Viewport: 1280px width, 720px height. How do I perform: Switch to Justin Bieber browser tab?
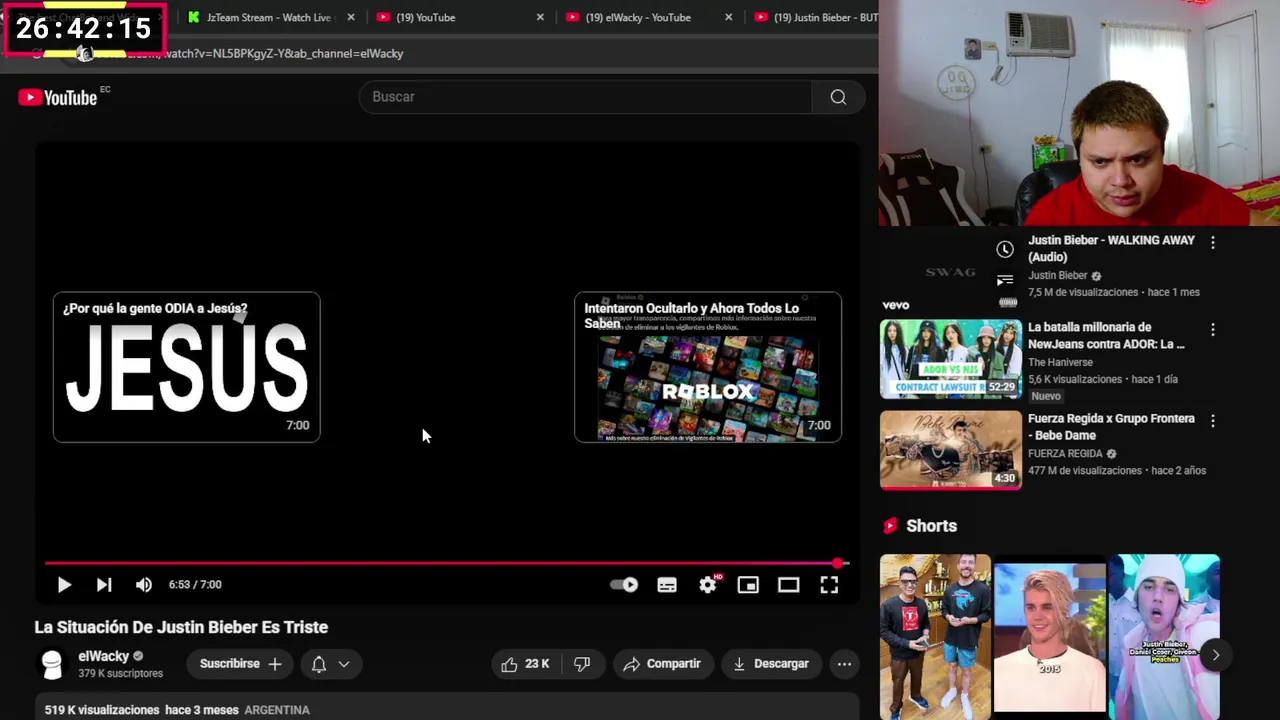tap(816, 17)
